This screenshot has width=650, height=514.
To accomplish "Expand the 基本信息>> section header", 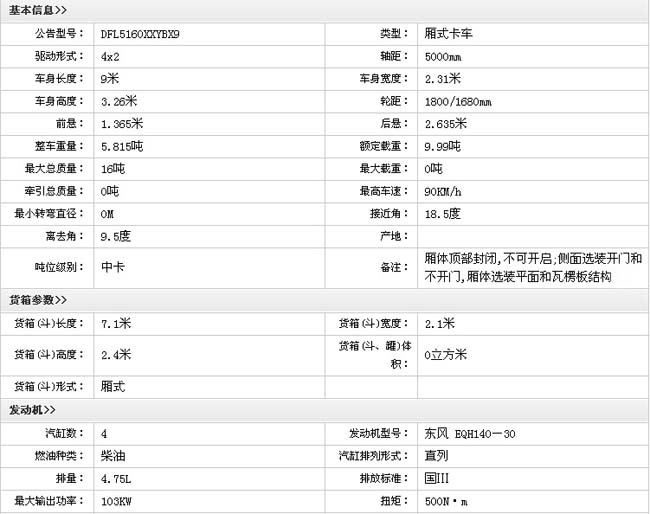I will (39, 10).
